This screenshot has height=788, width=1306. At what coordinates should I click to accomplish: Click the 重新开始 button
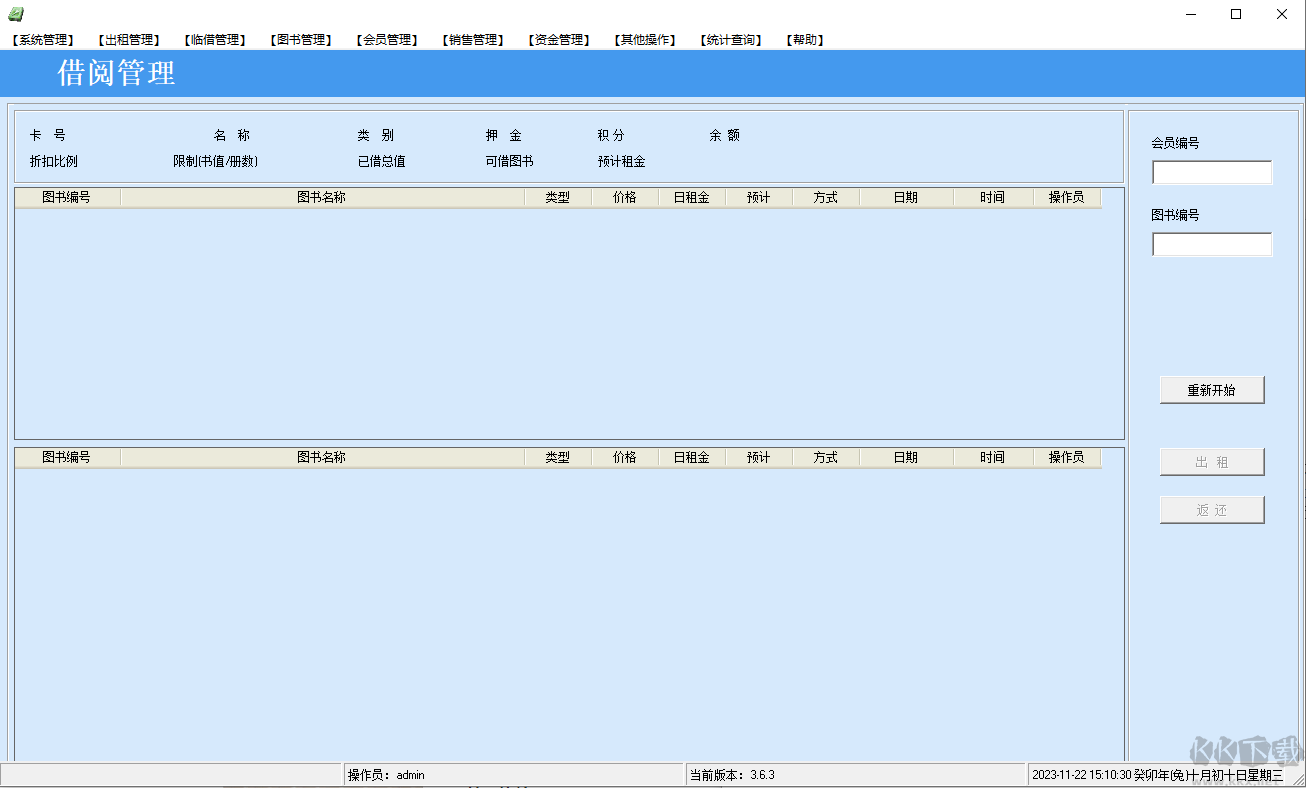tap(1211, 389)
